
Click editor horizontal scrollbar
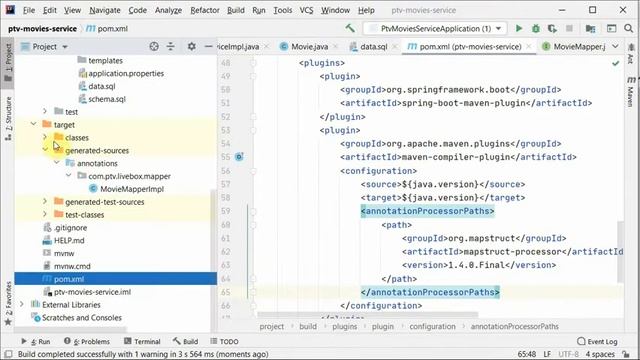coord(367,315)
